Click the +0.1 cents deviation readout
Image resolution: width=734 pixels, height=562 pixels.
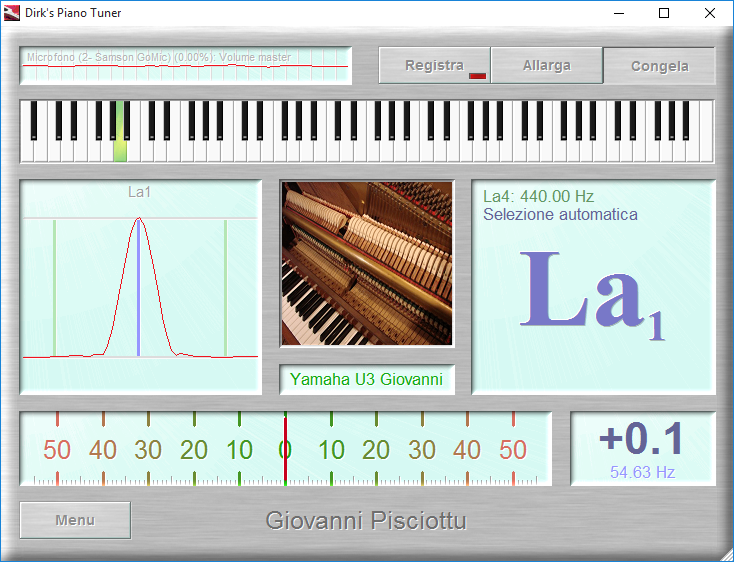coord(641,439)
